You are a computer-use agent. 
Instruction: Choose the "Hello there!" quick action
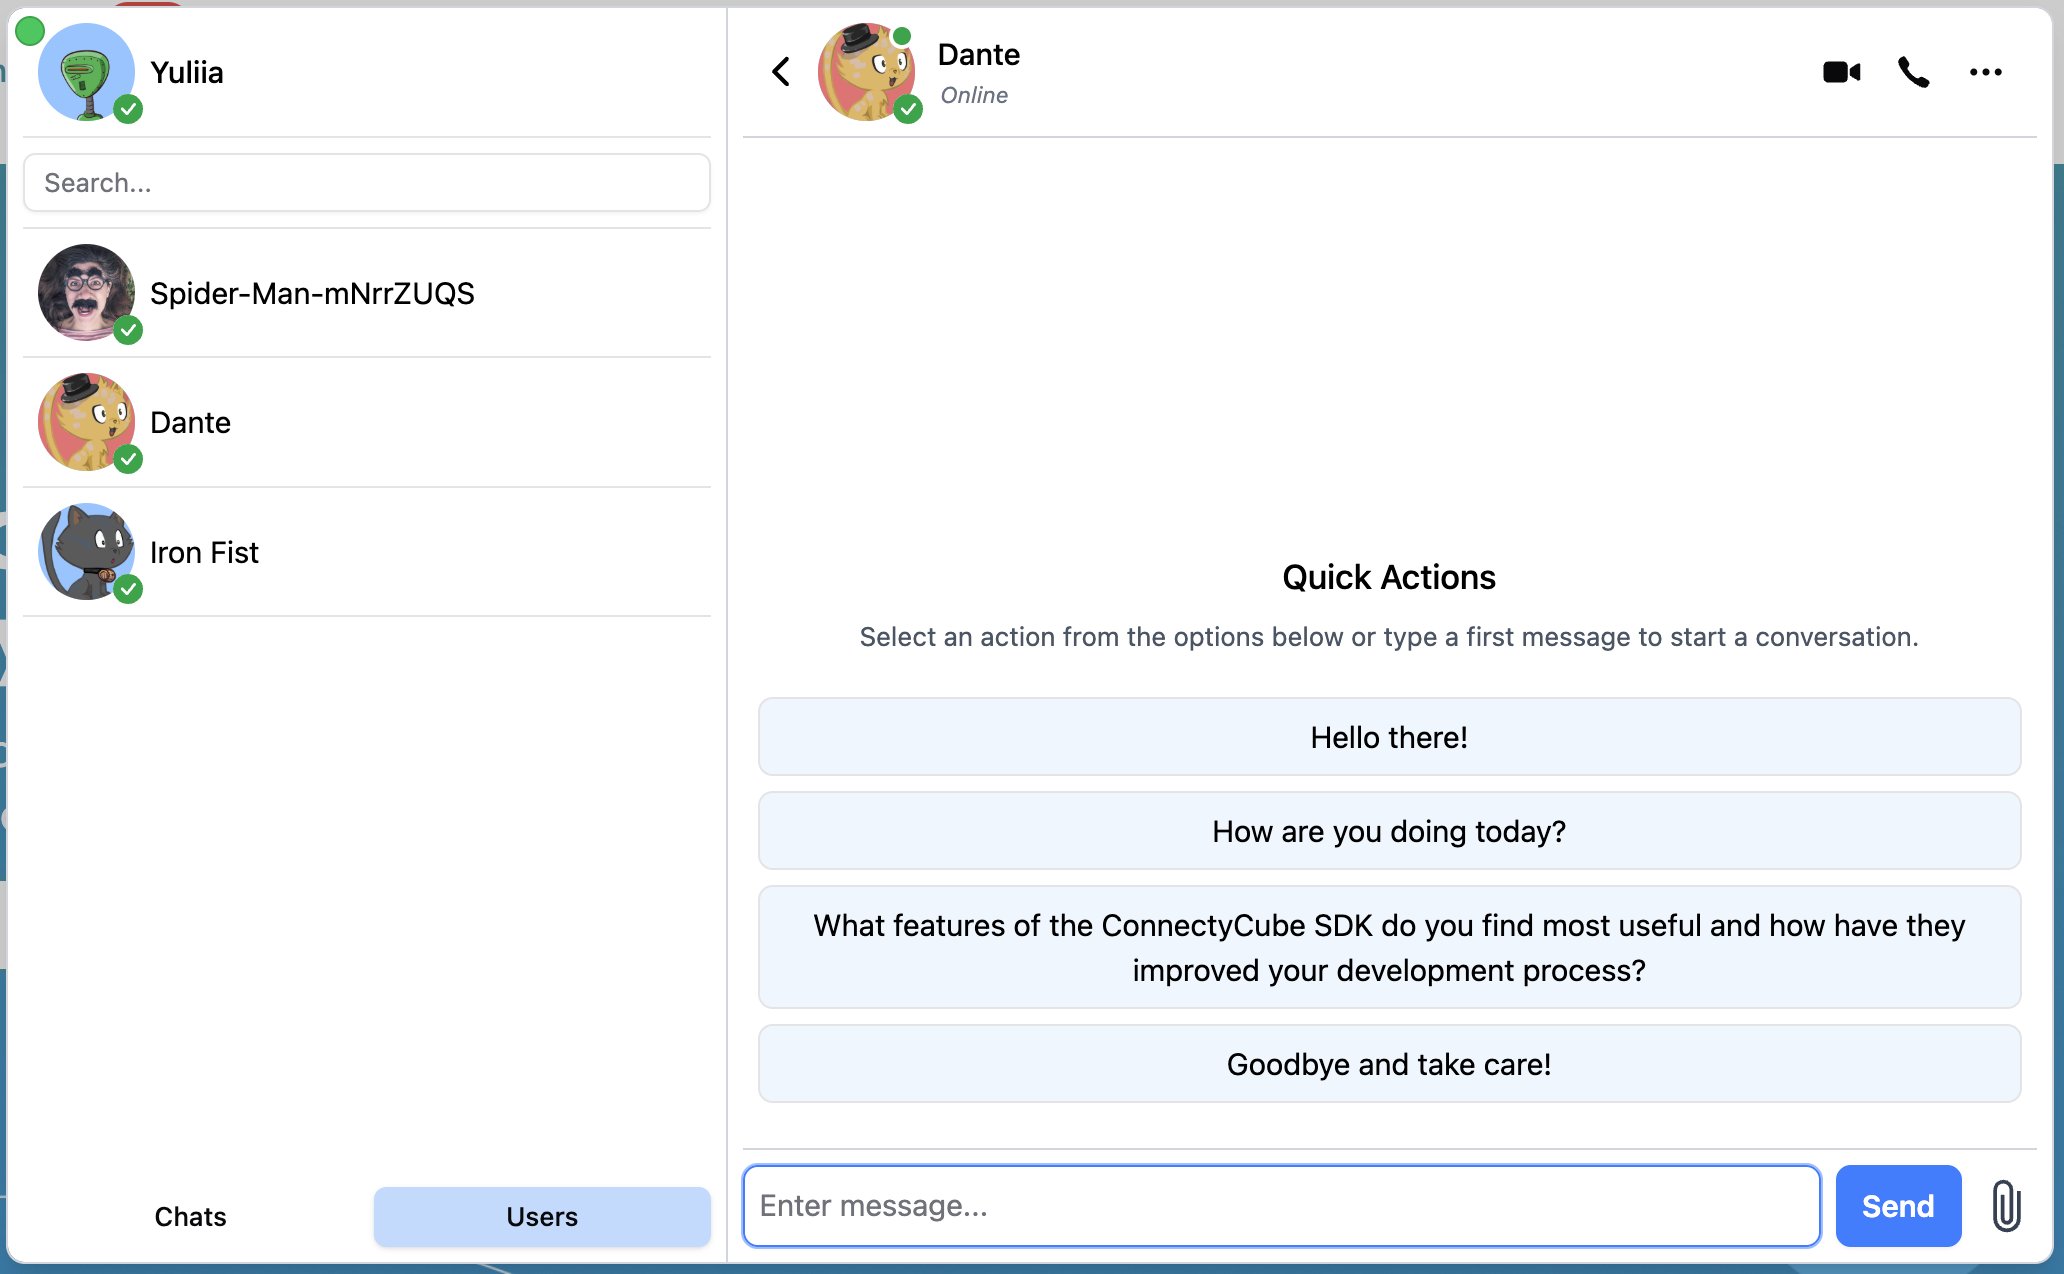click(1389, 737)
